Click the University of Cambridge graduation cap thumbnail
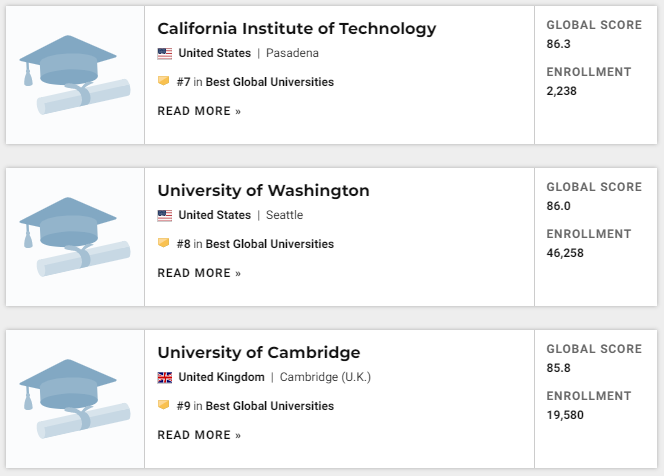 pyautogui.click(x=75, y=399)
